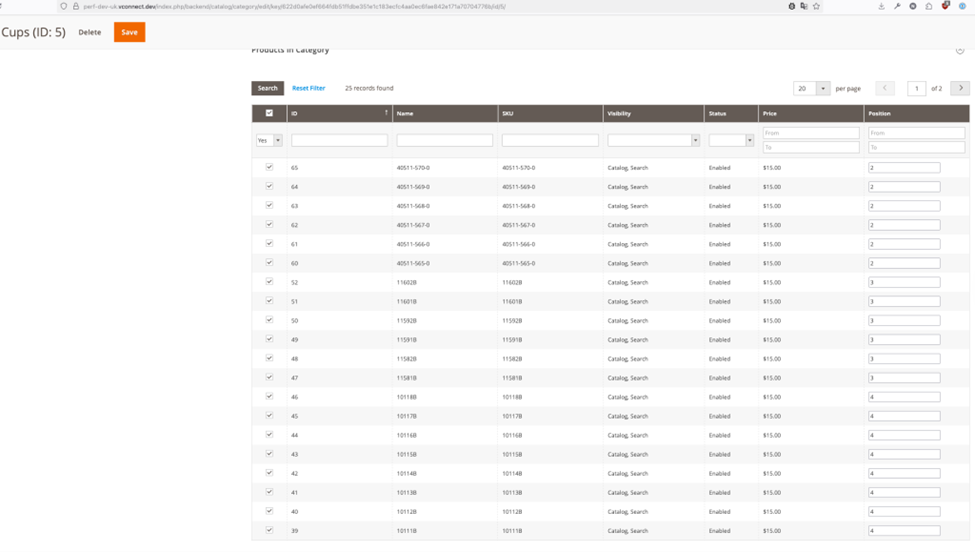Uncheck product with ID 49
This screenshot has width=975, height=552.
(x=269, y=339)
